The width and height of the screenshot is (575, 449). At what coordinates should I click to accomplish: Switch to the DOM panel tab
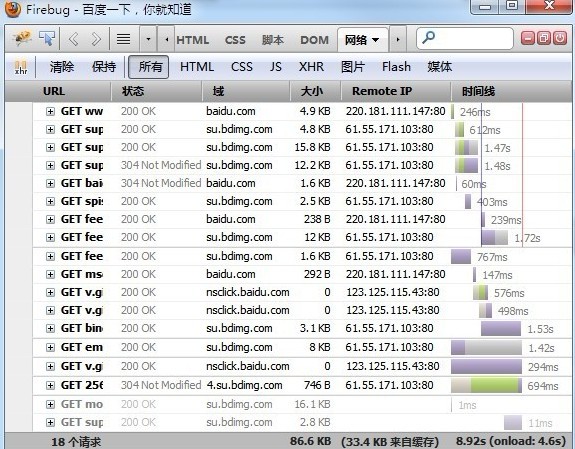[314, 40]
